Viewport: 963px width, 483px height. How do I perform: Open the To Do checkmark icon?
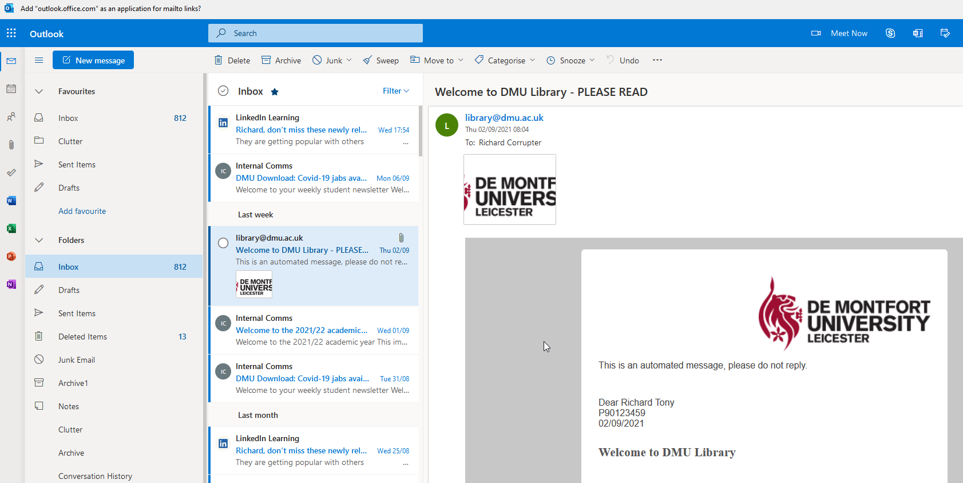(11, 173)
